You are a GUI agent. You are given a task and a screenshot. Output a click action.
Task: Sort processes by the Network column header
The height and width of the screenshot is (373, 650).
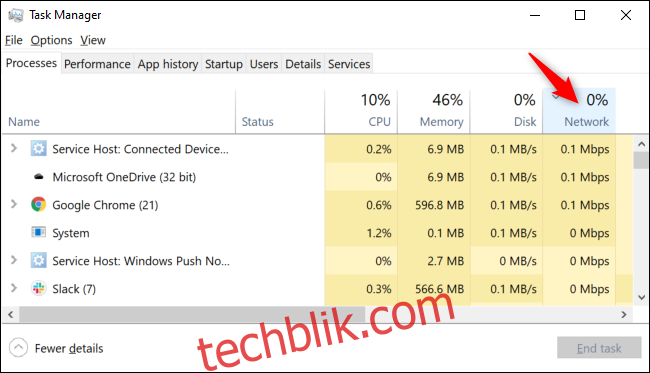tap(579, 111)
